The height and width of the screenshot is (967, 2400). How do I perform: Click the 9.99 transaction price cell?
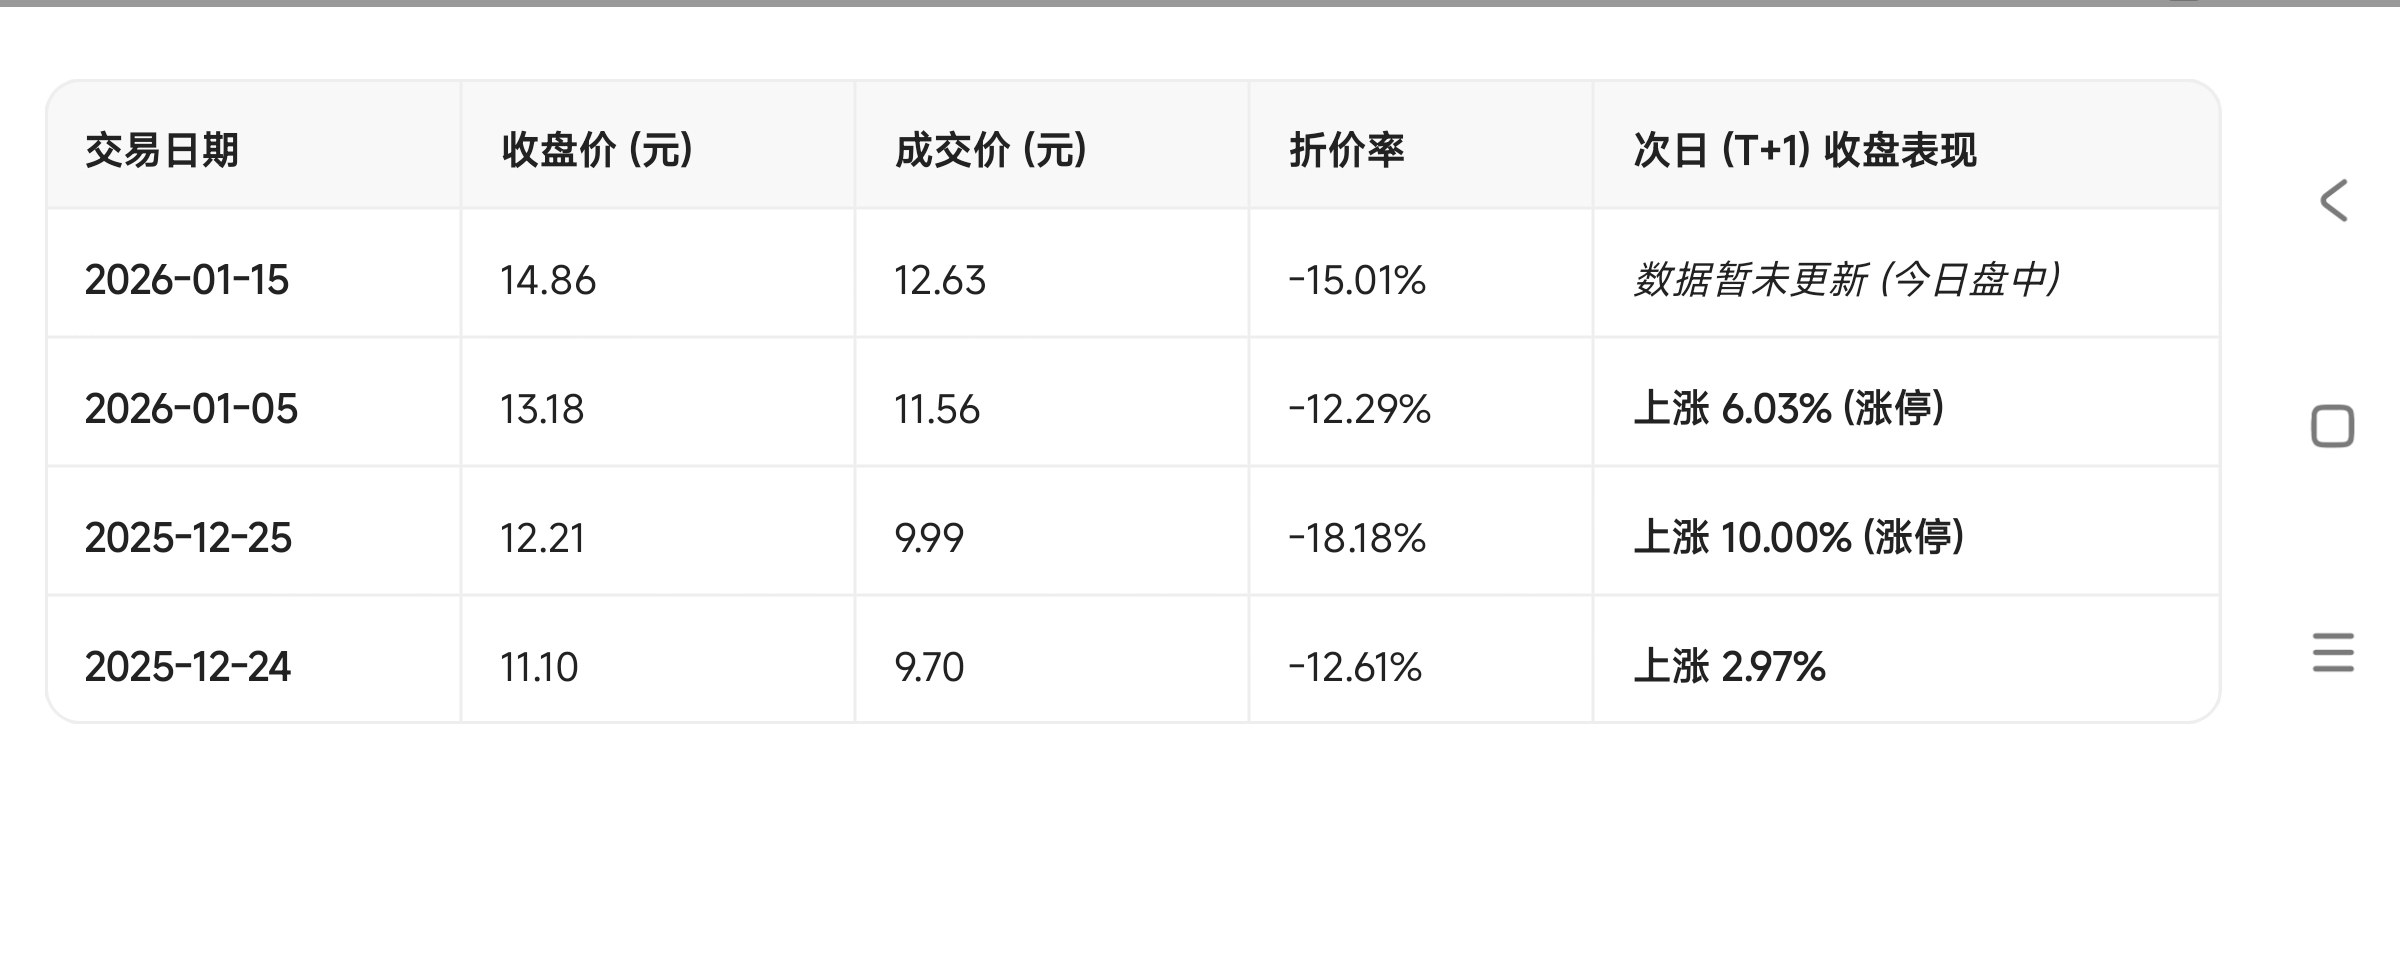coord(929,538)
